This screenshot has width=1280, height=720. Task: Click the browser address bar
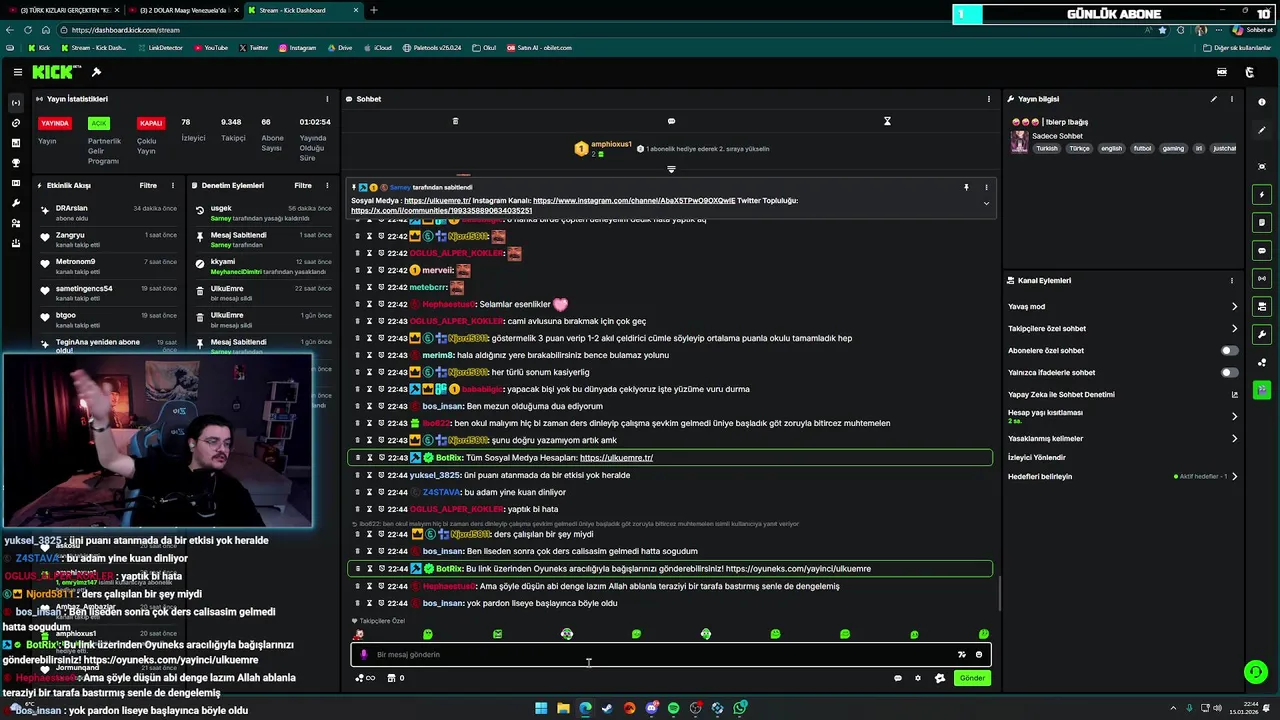(x=600, y=30)
